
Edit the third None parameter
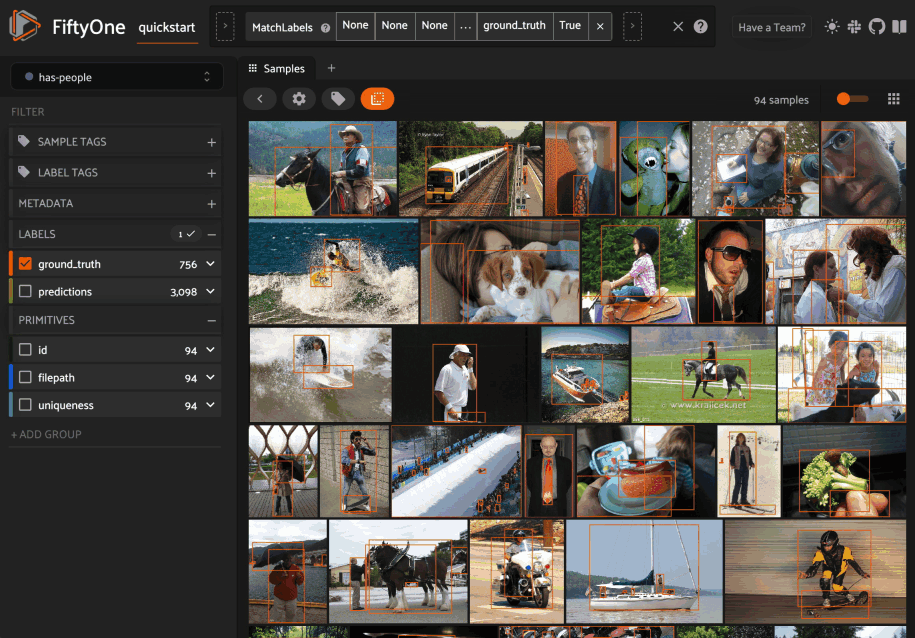[x=435, y=26]
